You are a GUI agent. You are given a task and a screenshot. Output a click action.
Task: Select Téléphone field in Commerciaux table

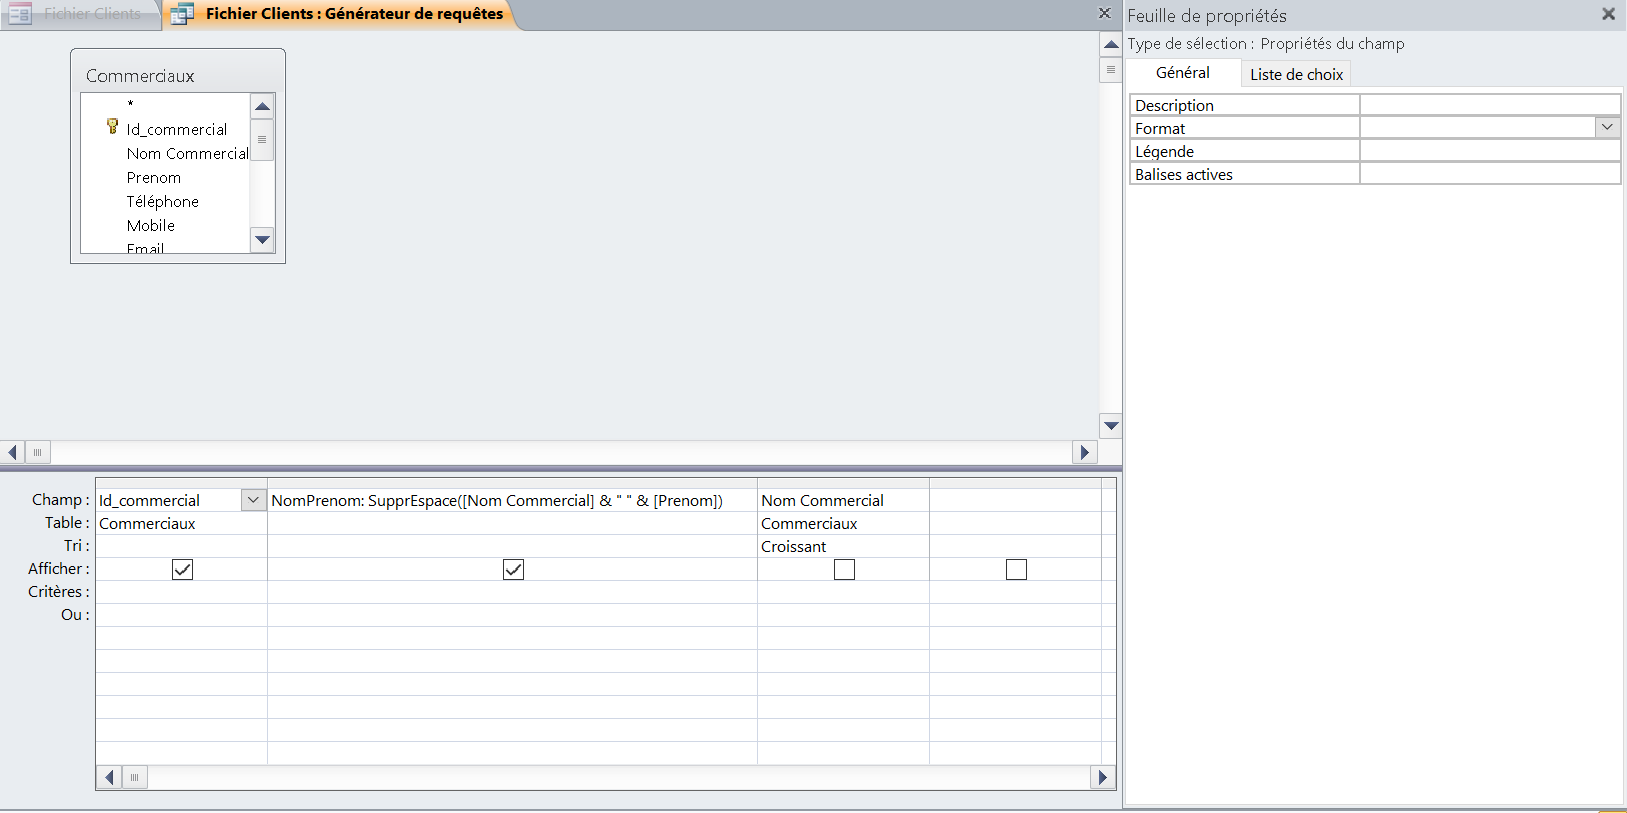tap(163, 201)
